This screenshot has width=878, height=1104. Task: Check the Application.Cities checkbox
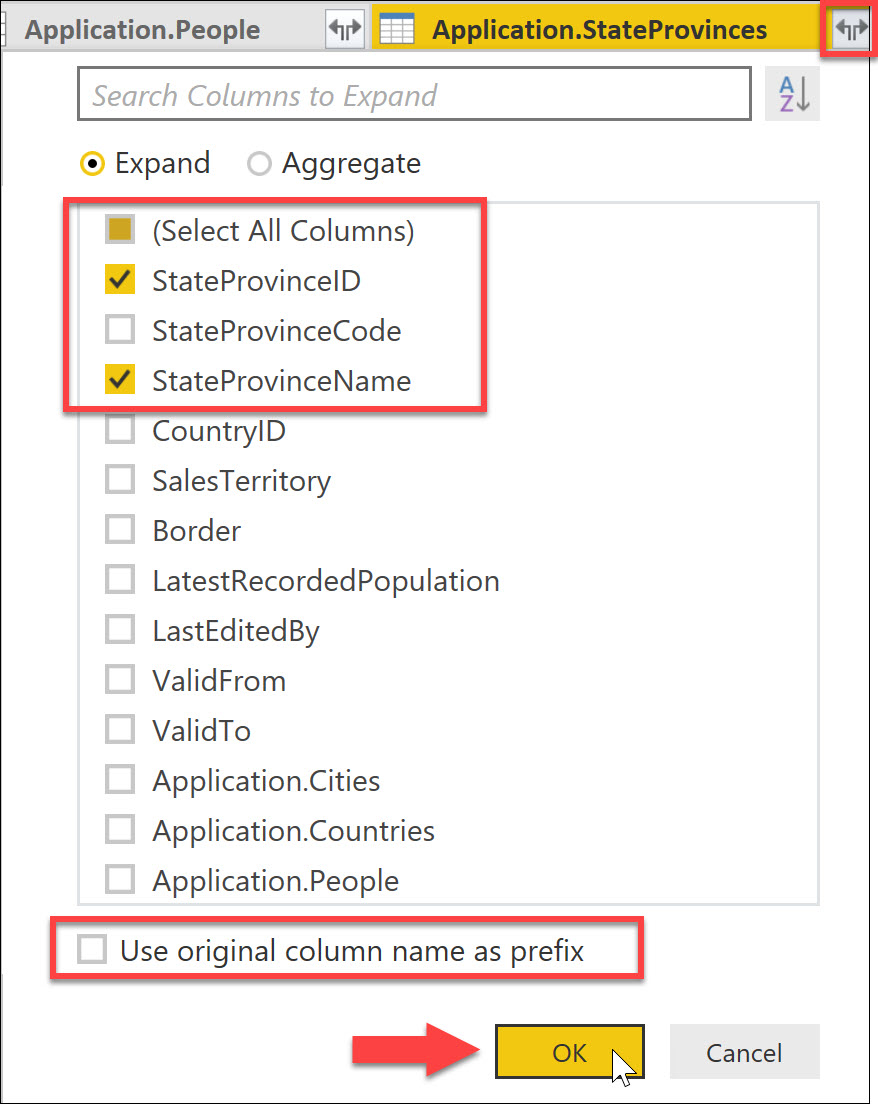pos(120,779)
